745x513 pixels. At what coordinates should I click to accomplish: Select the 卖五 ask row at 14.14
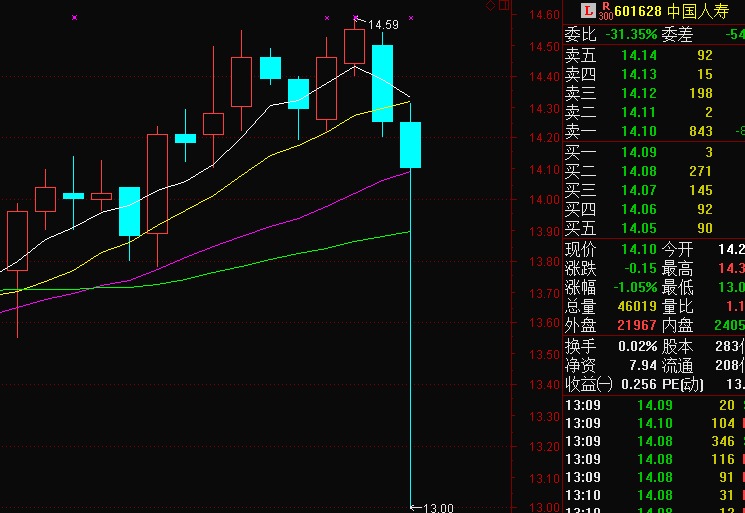pos(640,55)
